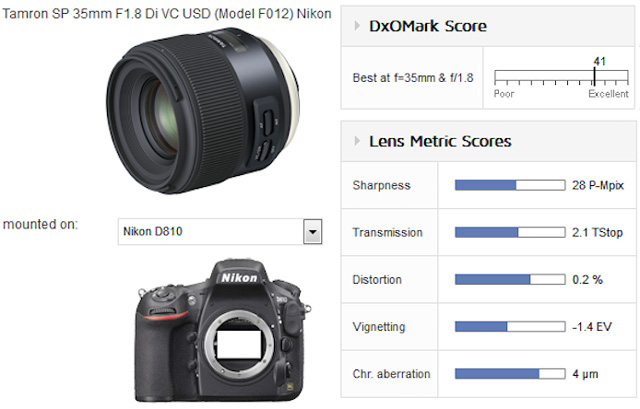The image size is (640, 409).
Task: Click the Chr. aberration metric label
Action: tap(391, 374)
